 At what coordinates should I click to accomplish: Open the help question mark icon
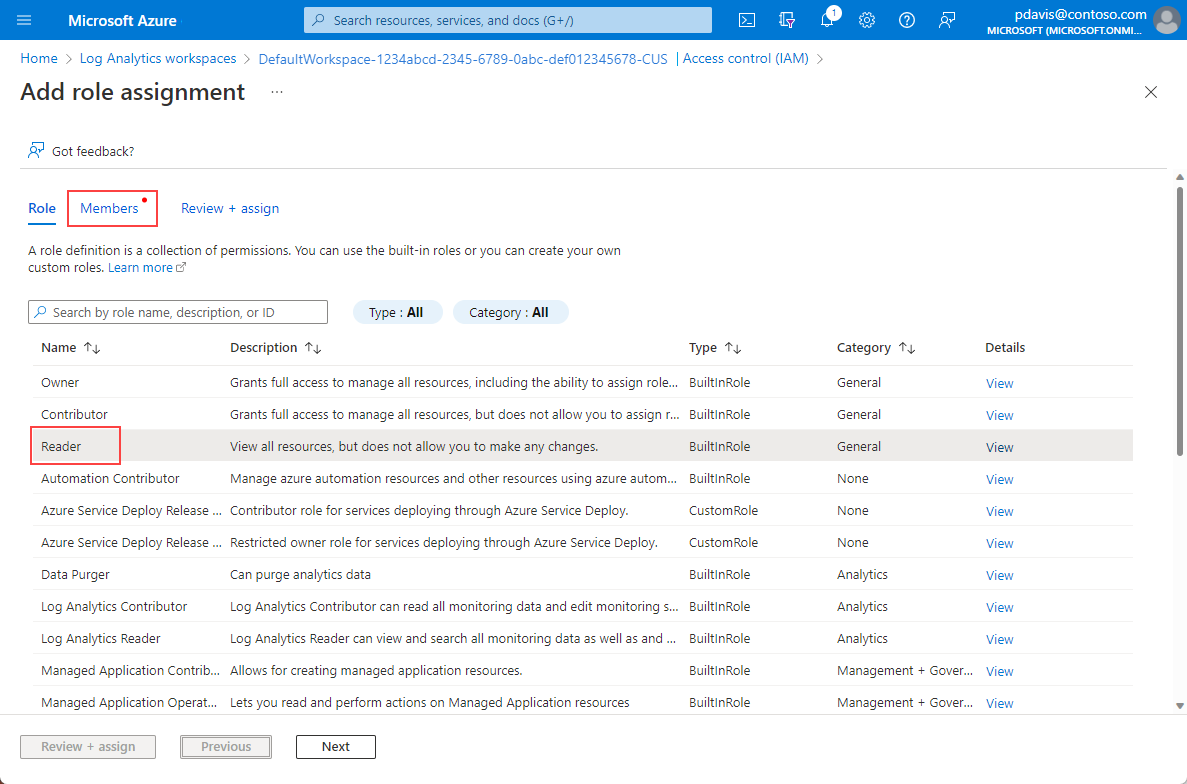point(907,20)
